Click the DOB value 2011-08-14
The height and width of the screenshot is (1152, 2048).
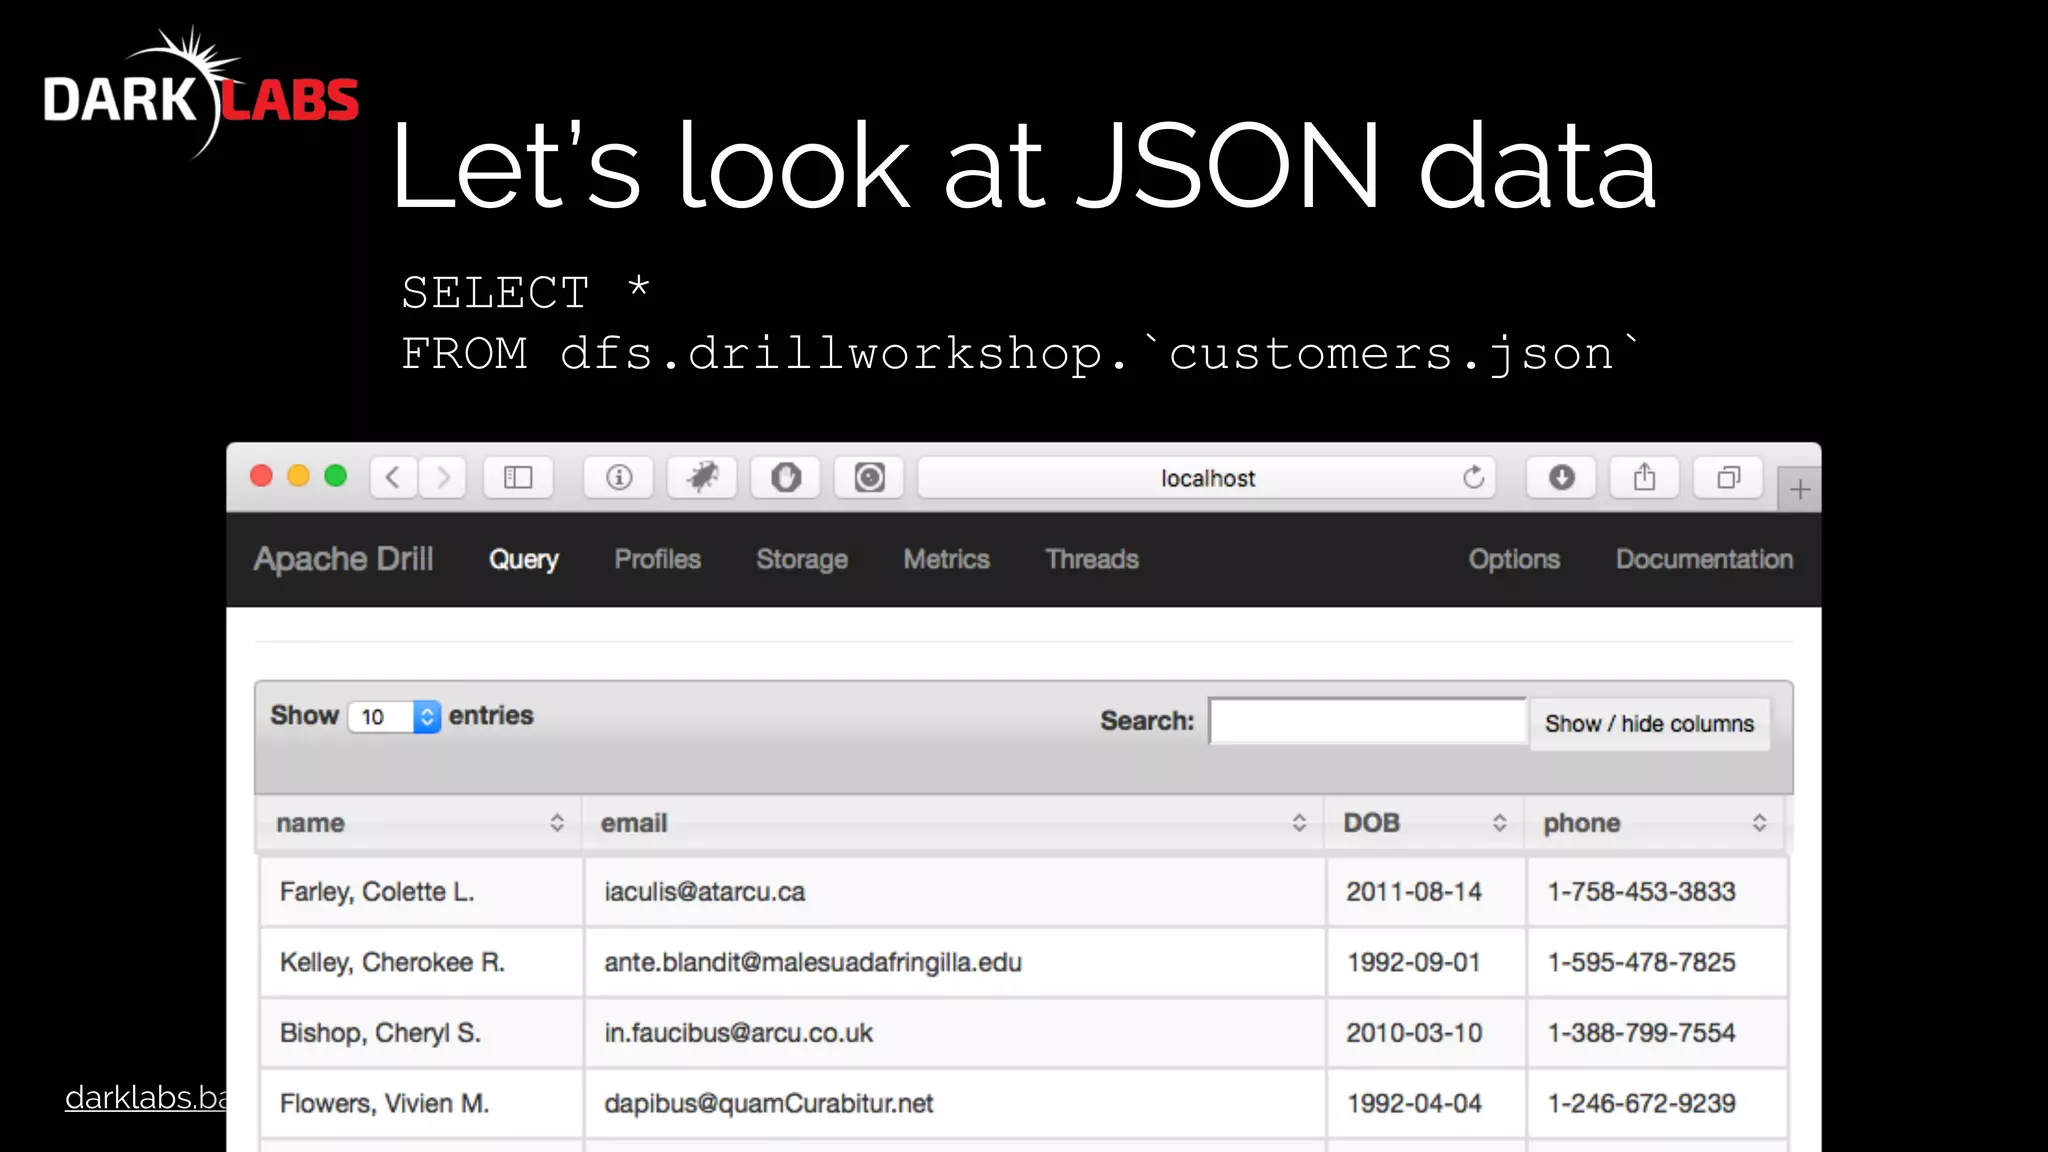tap(1414, 891)
